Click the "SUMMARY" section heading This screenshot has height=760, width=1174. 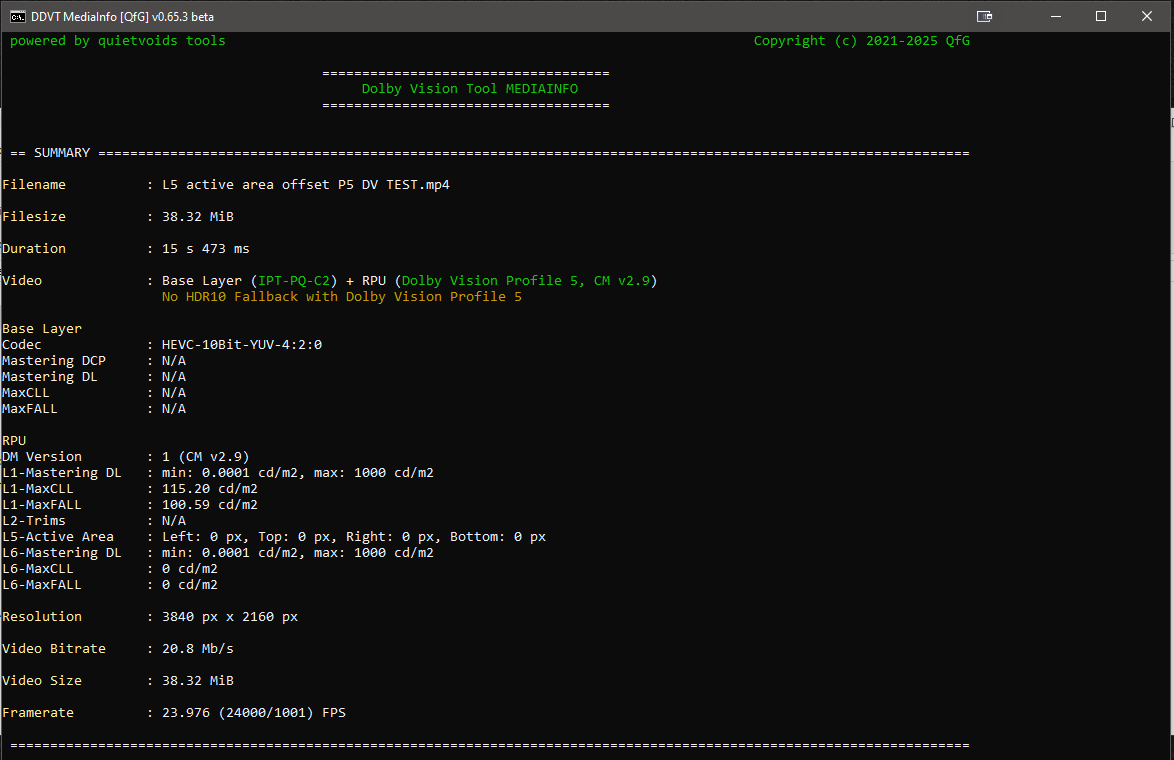62,153
